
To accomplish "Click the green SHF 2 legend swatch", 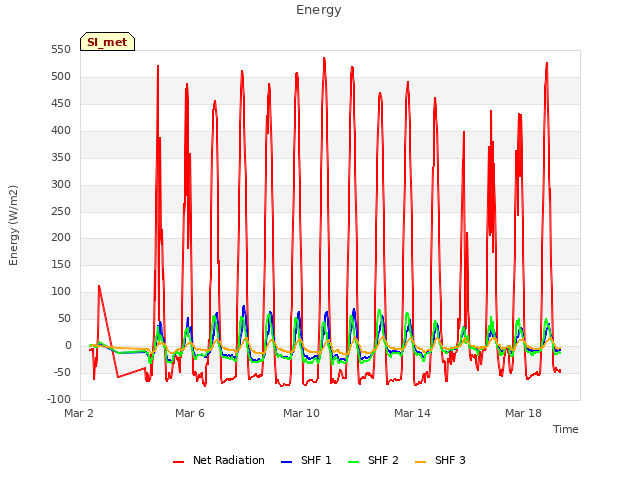I will (353, 462).
